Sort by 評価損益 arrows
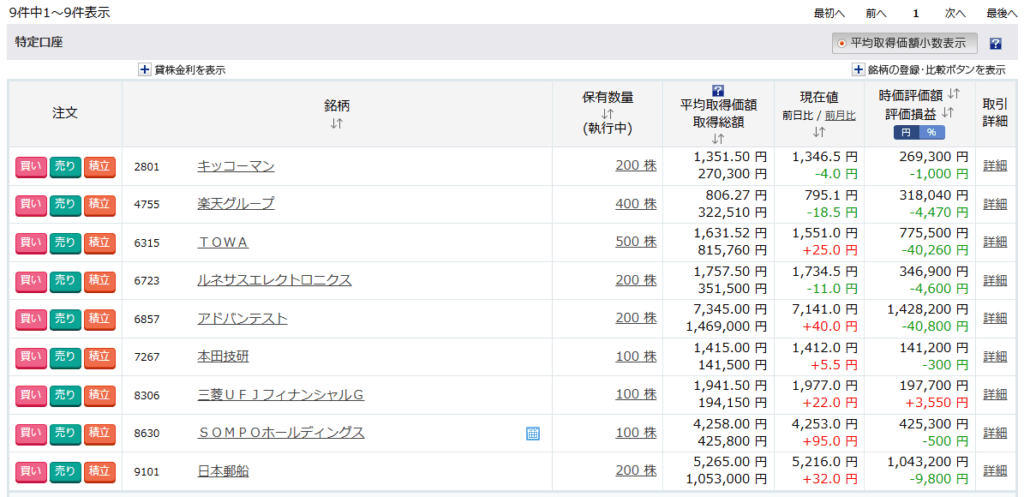This screenshot has height=497, width=1024. 948,113
